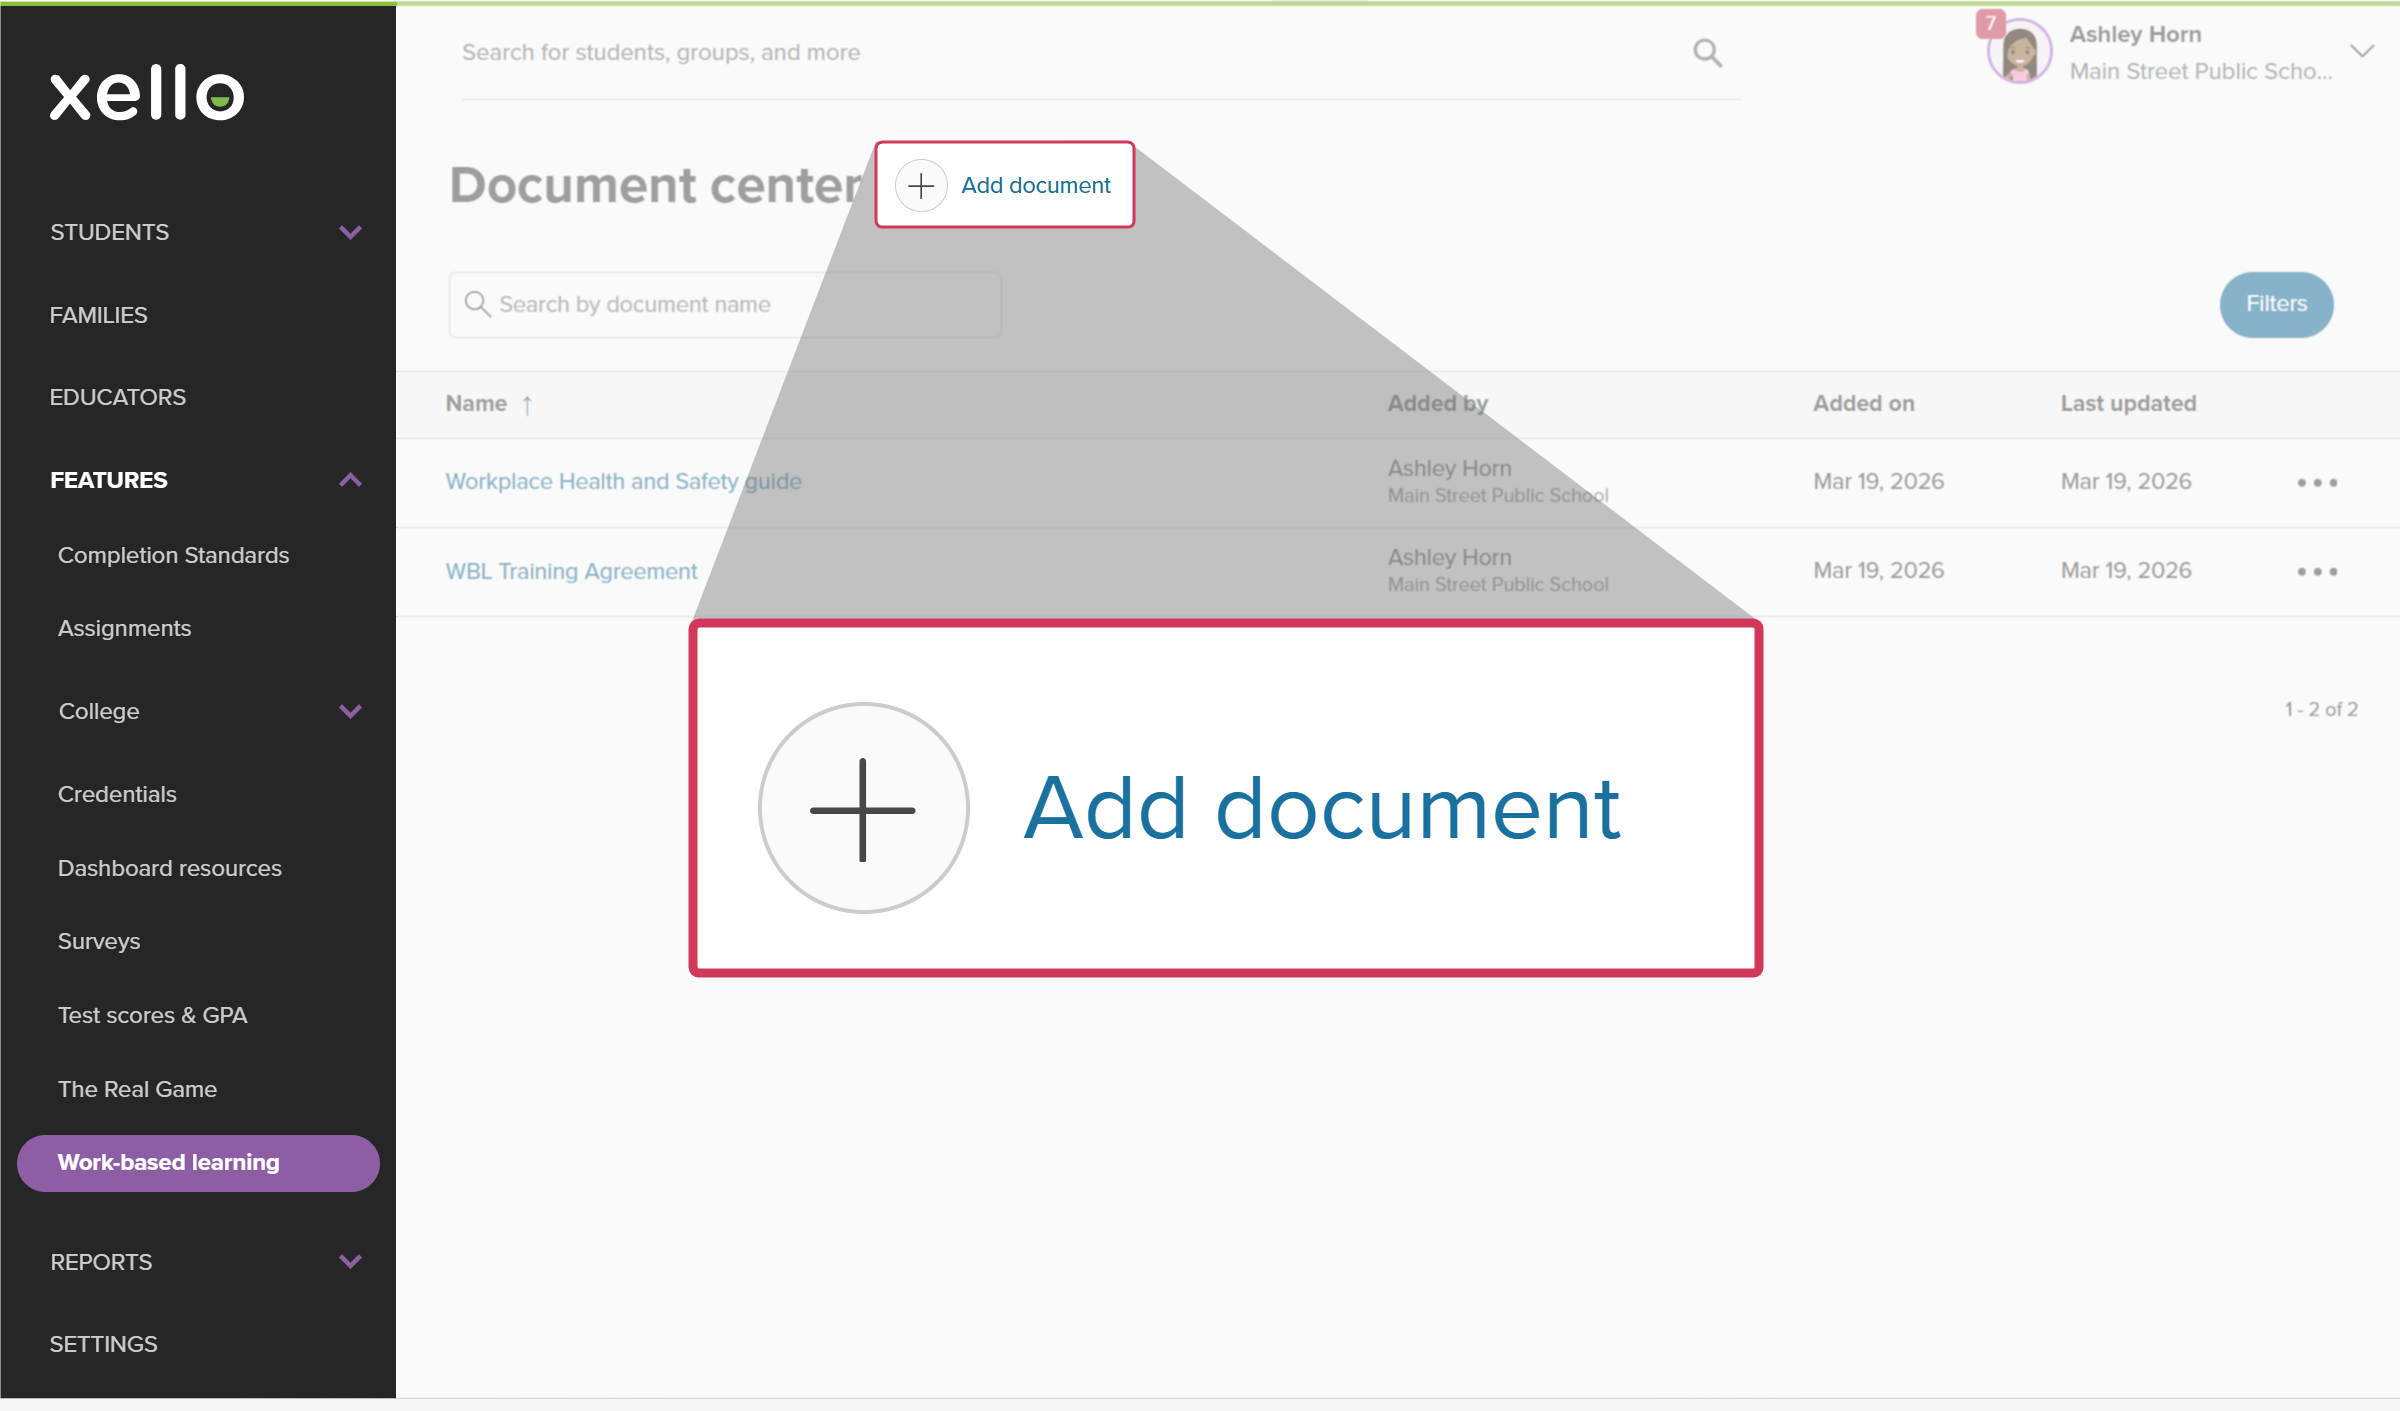The width and height of the screenshot is (2400, 1411).
Task: Collapse the Features section chevron
Action: coord(350,480)
